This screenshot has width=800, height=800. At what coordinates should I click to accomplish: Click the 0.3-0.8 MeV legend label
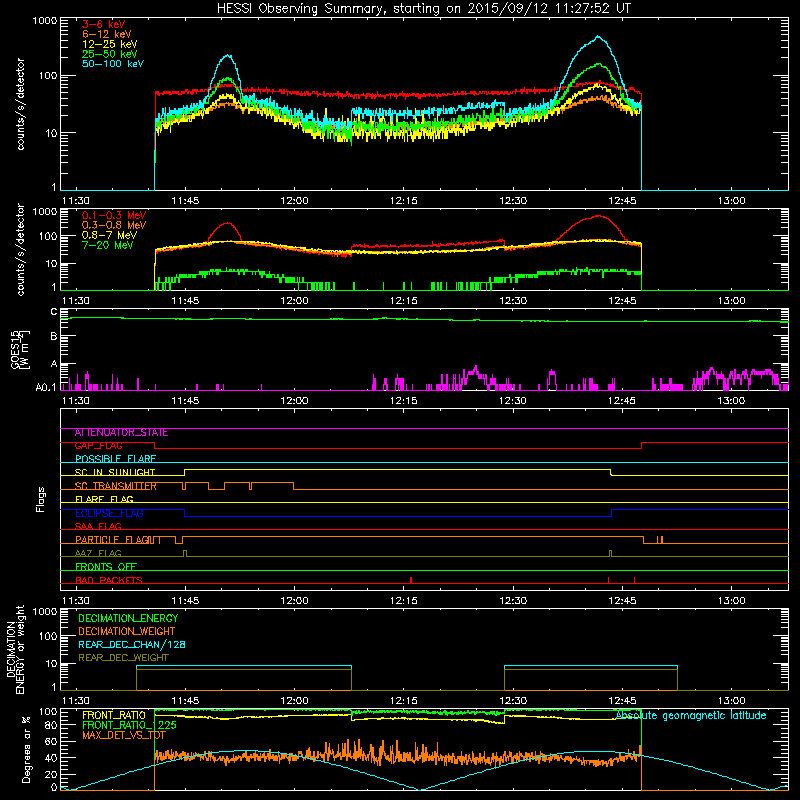114,225
